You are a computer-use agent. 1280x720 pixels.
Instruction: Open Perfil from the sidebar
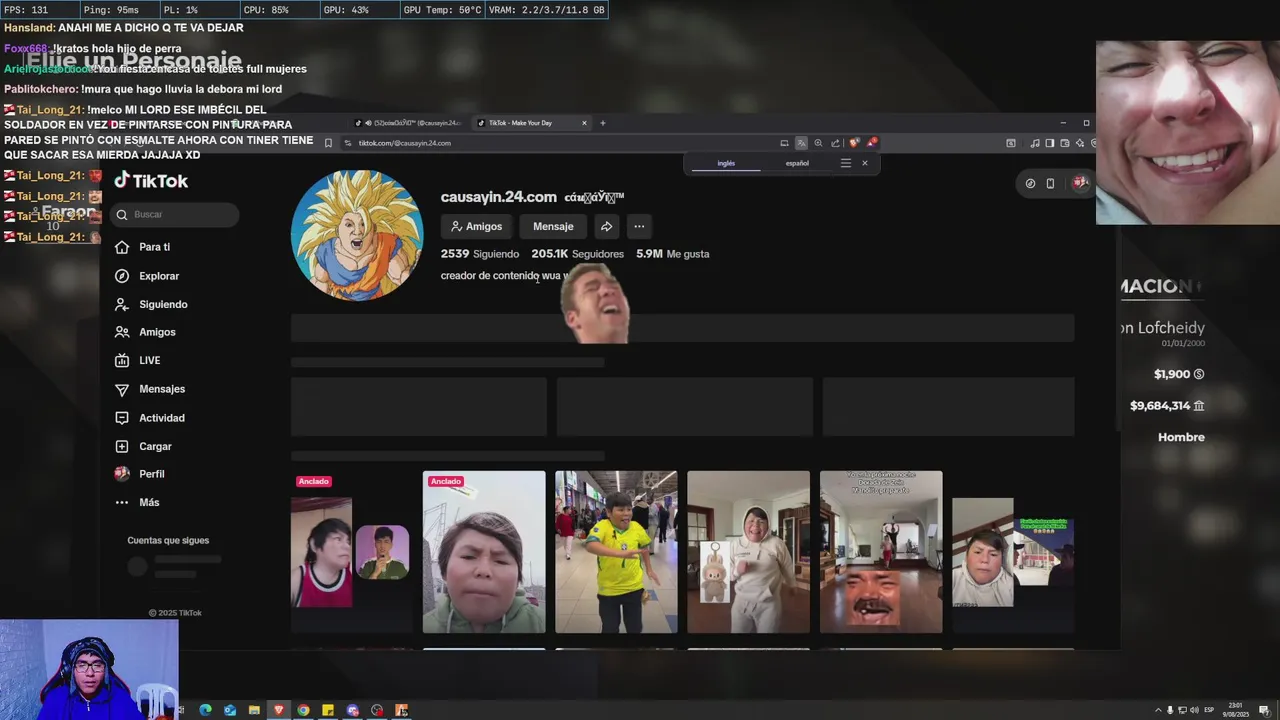139,474
